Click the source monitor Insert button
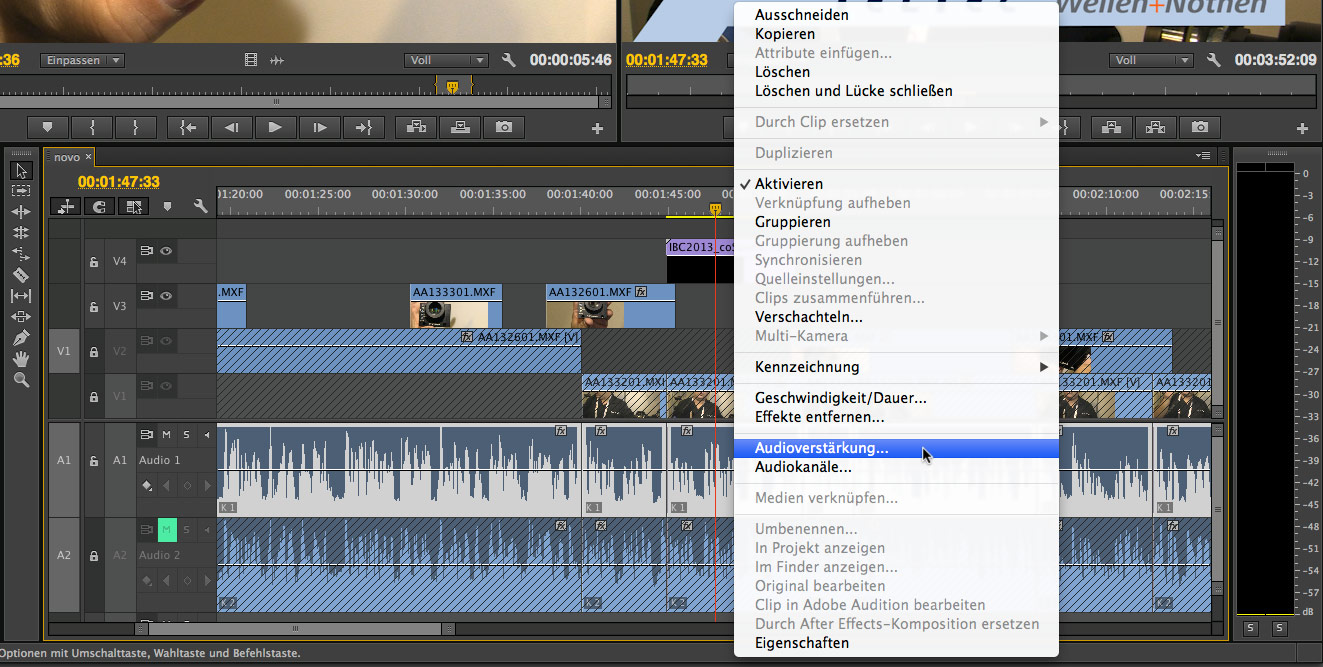The height and width of the screenshot is (667, 1323). click(415, 127)
